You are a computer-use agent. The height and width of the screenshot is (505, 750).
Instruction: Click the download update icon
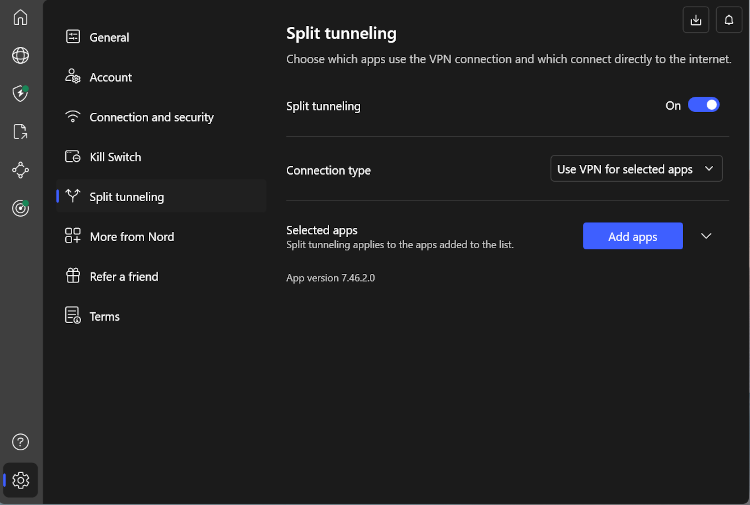[x=695, y=20]
